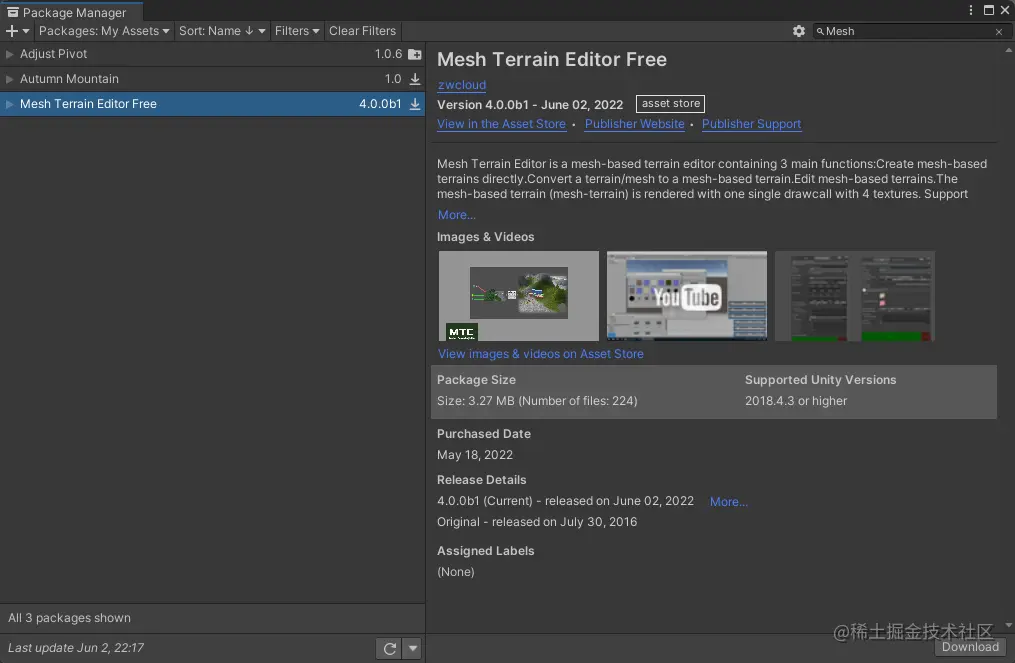
Task: Click the version 4.0.0b1 in list
Action: (x=380, y=104)
